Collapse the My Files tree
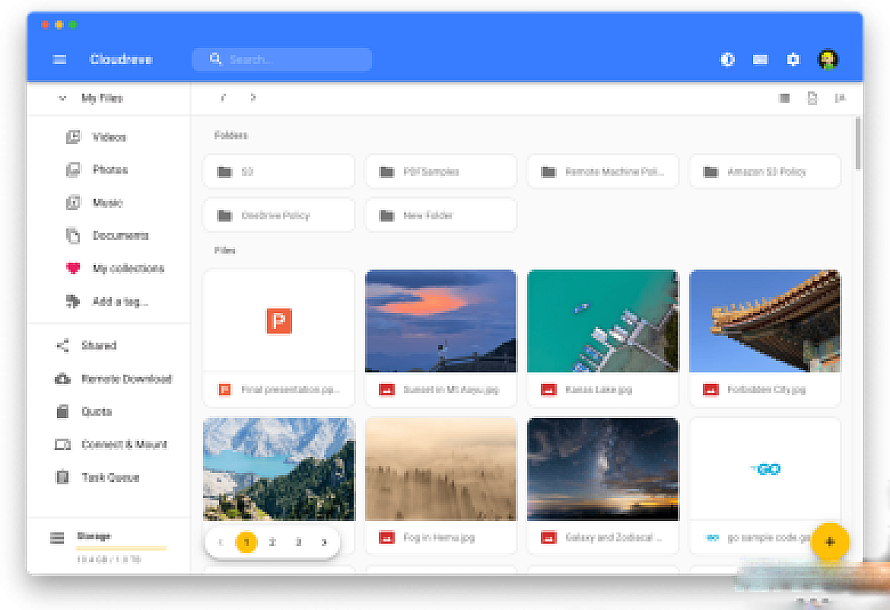Viewport: 890px width, 610px height. pyautogui.click(x=62, y=98)
